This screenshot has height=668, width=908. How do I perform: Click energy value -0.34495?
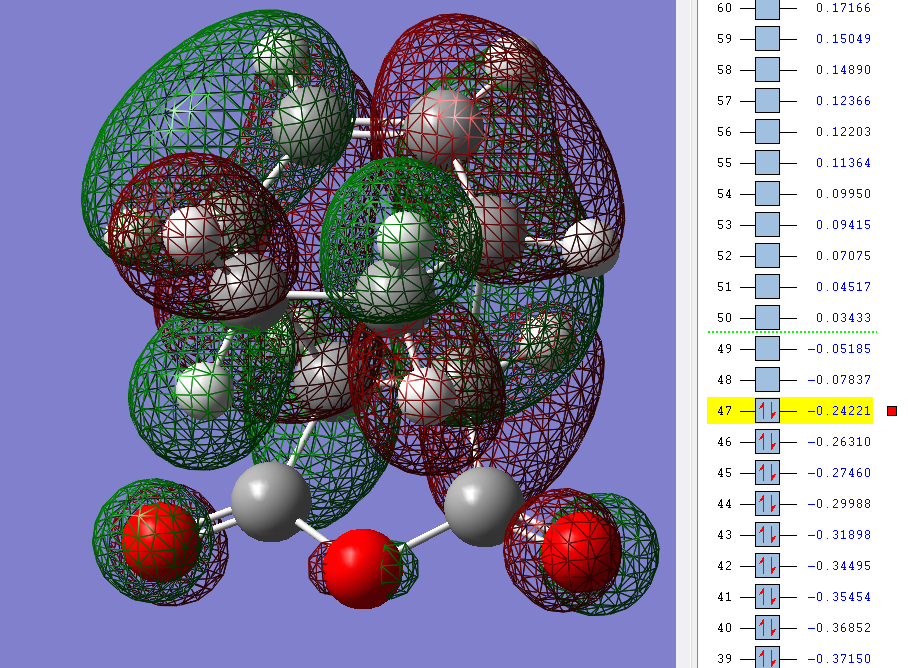pos(839,566)
